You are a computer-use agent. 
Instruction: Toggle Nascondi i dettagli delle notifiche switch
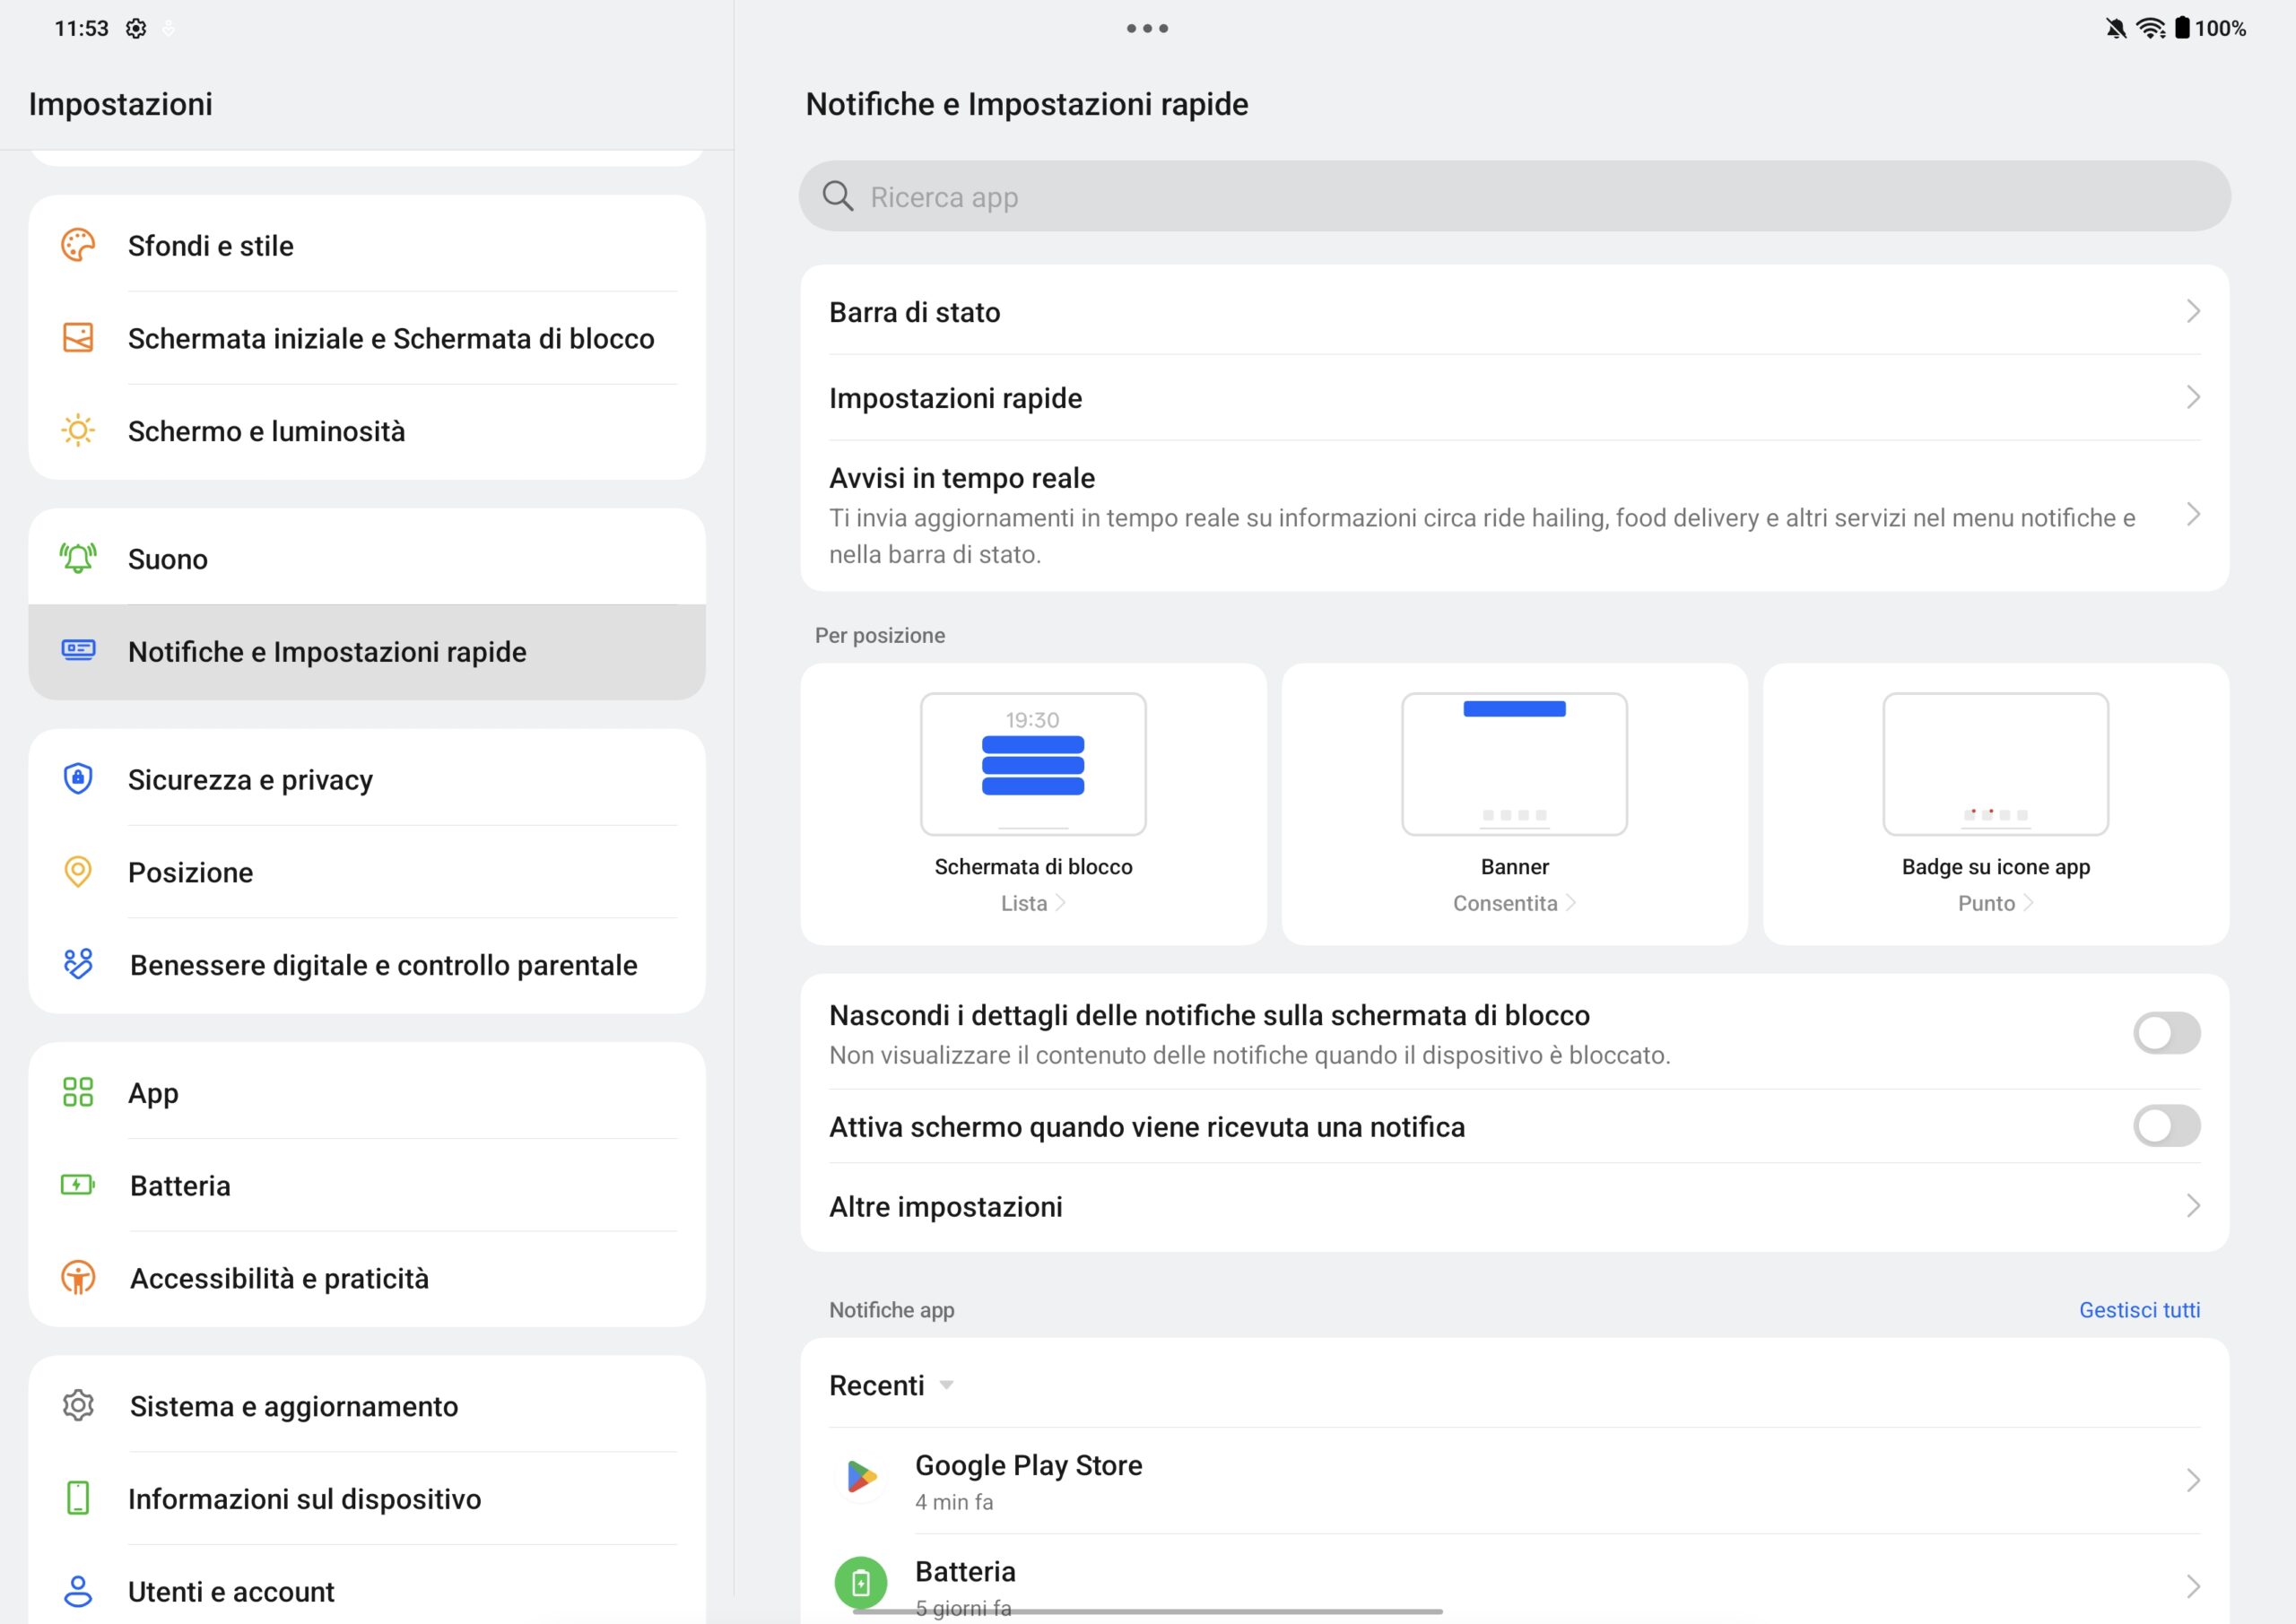2167,1033
